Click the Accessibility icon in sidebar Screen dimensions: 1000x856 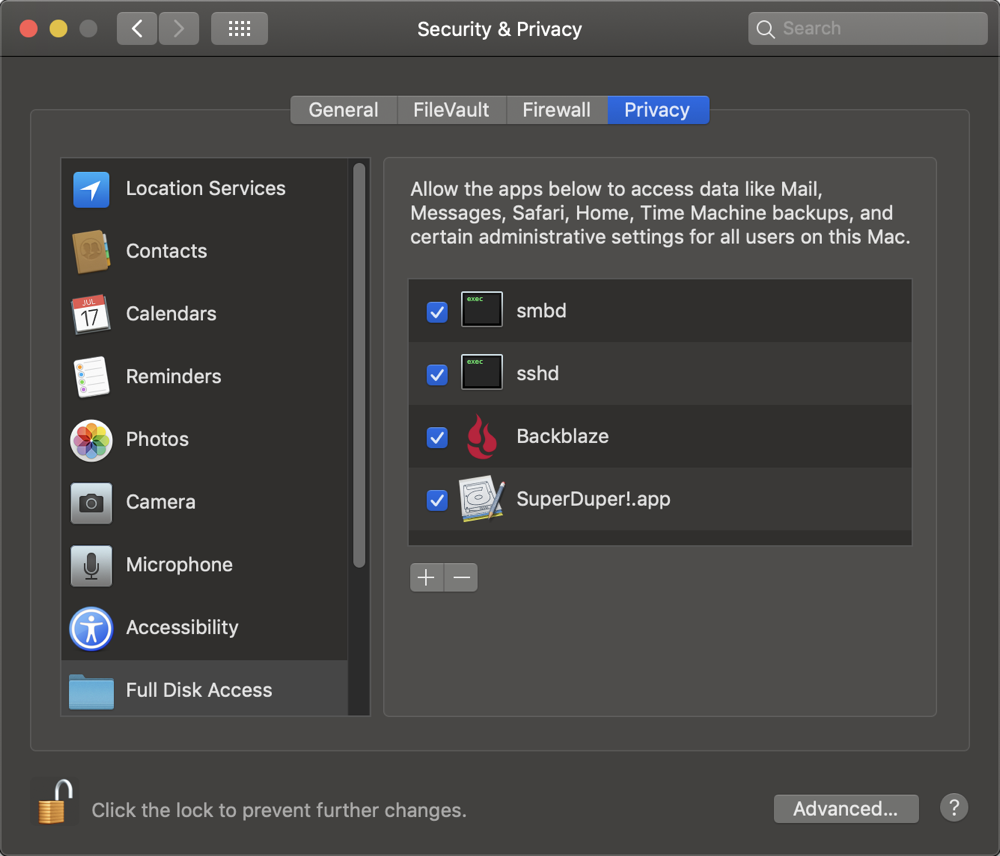coord(91,628)
